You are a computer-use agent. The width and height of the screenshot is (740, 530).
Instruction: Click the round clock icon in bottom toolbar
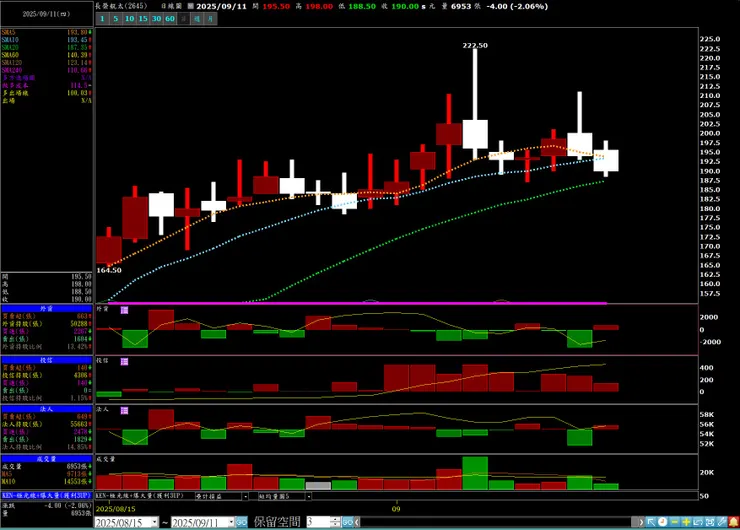(663, 522)
